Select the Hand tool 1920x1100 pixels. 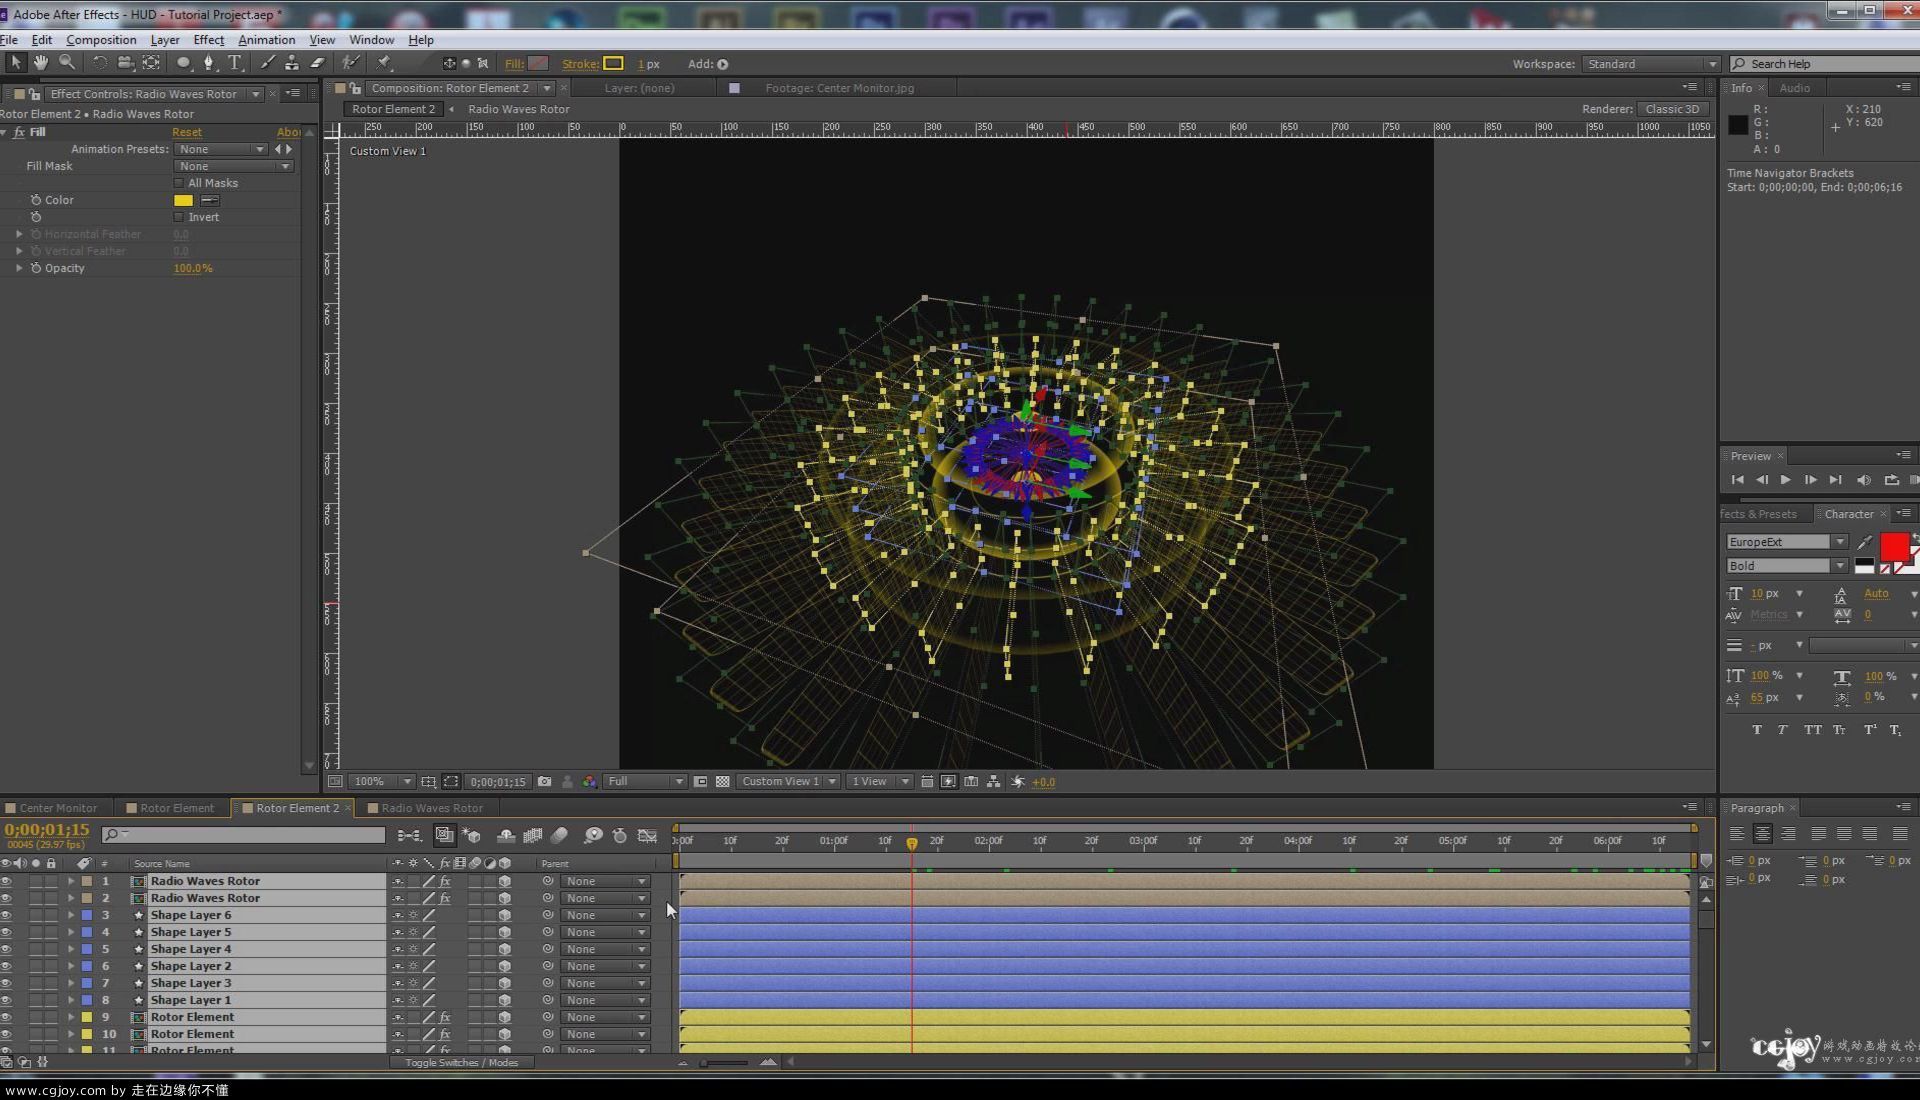[41, 63]
